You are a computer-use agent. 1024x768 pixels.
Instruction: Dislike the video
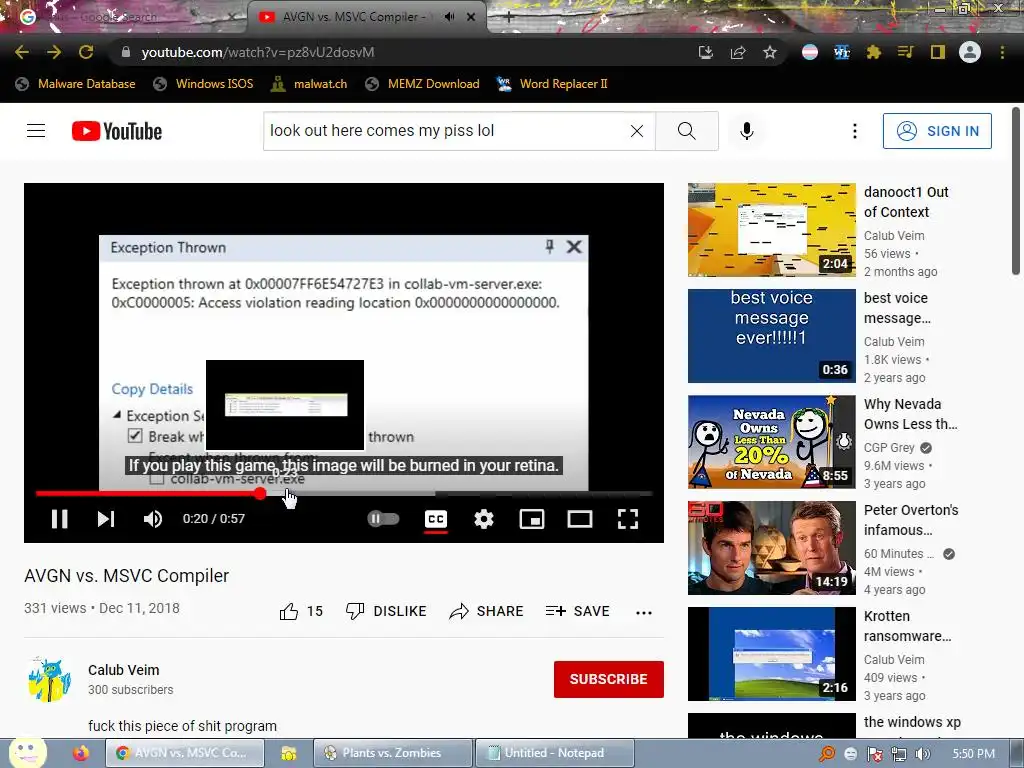[386, 611]
